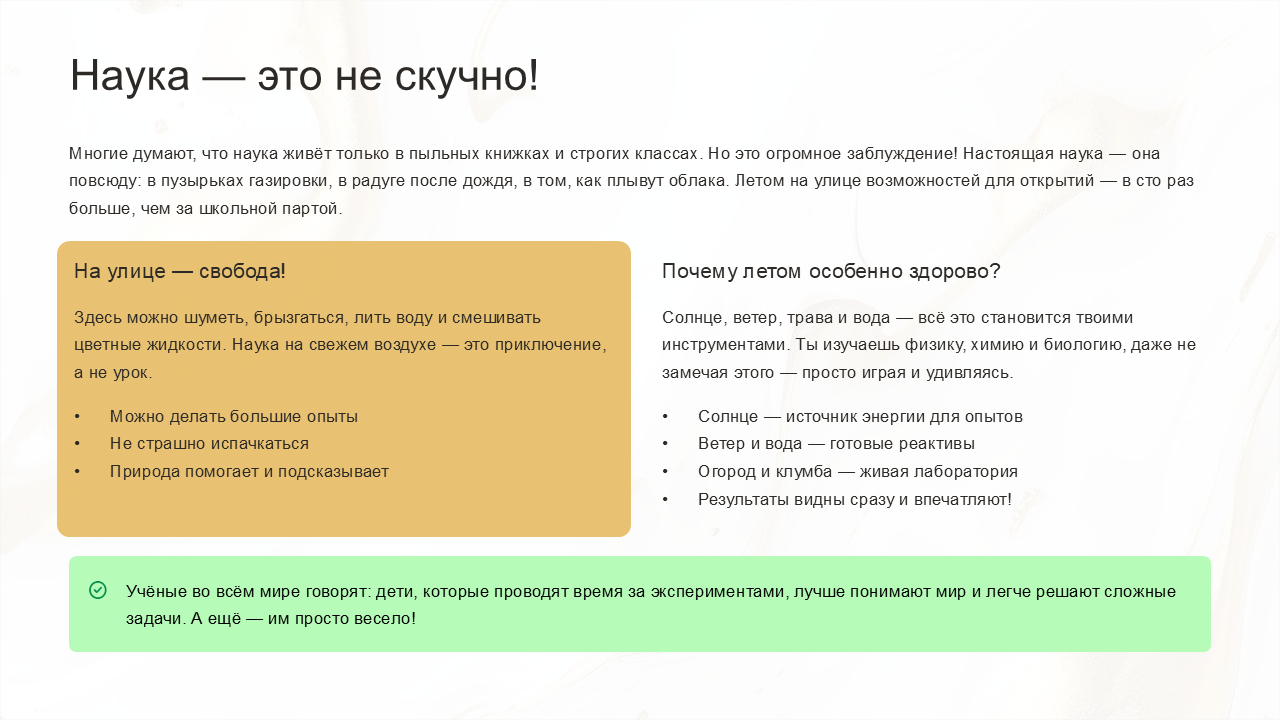This screenshot has height=720, width=1280.
Task: Click the green callout text 'Учёные во всём мире'
Action: (651, 605)
